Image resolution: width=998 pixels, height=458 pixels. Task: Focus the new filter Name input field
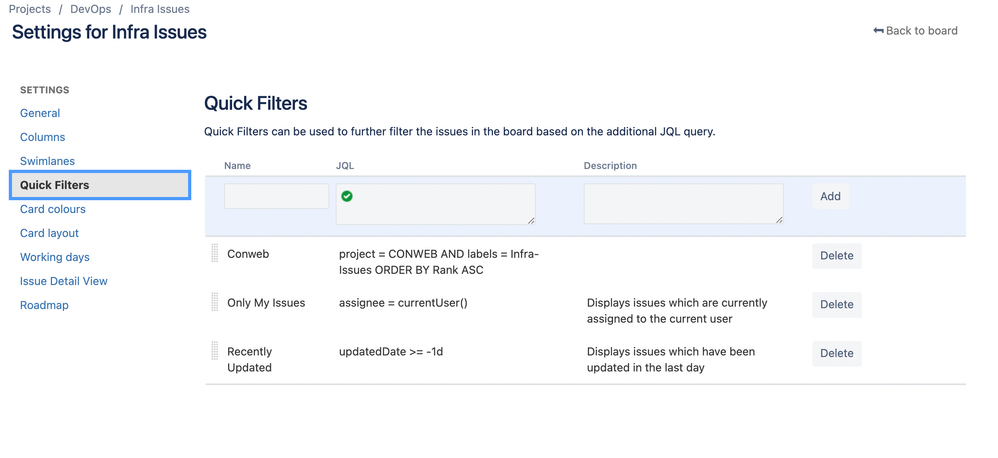(276, 196)
